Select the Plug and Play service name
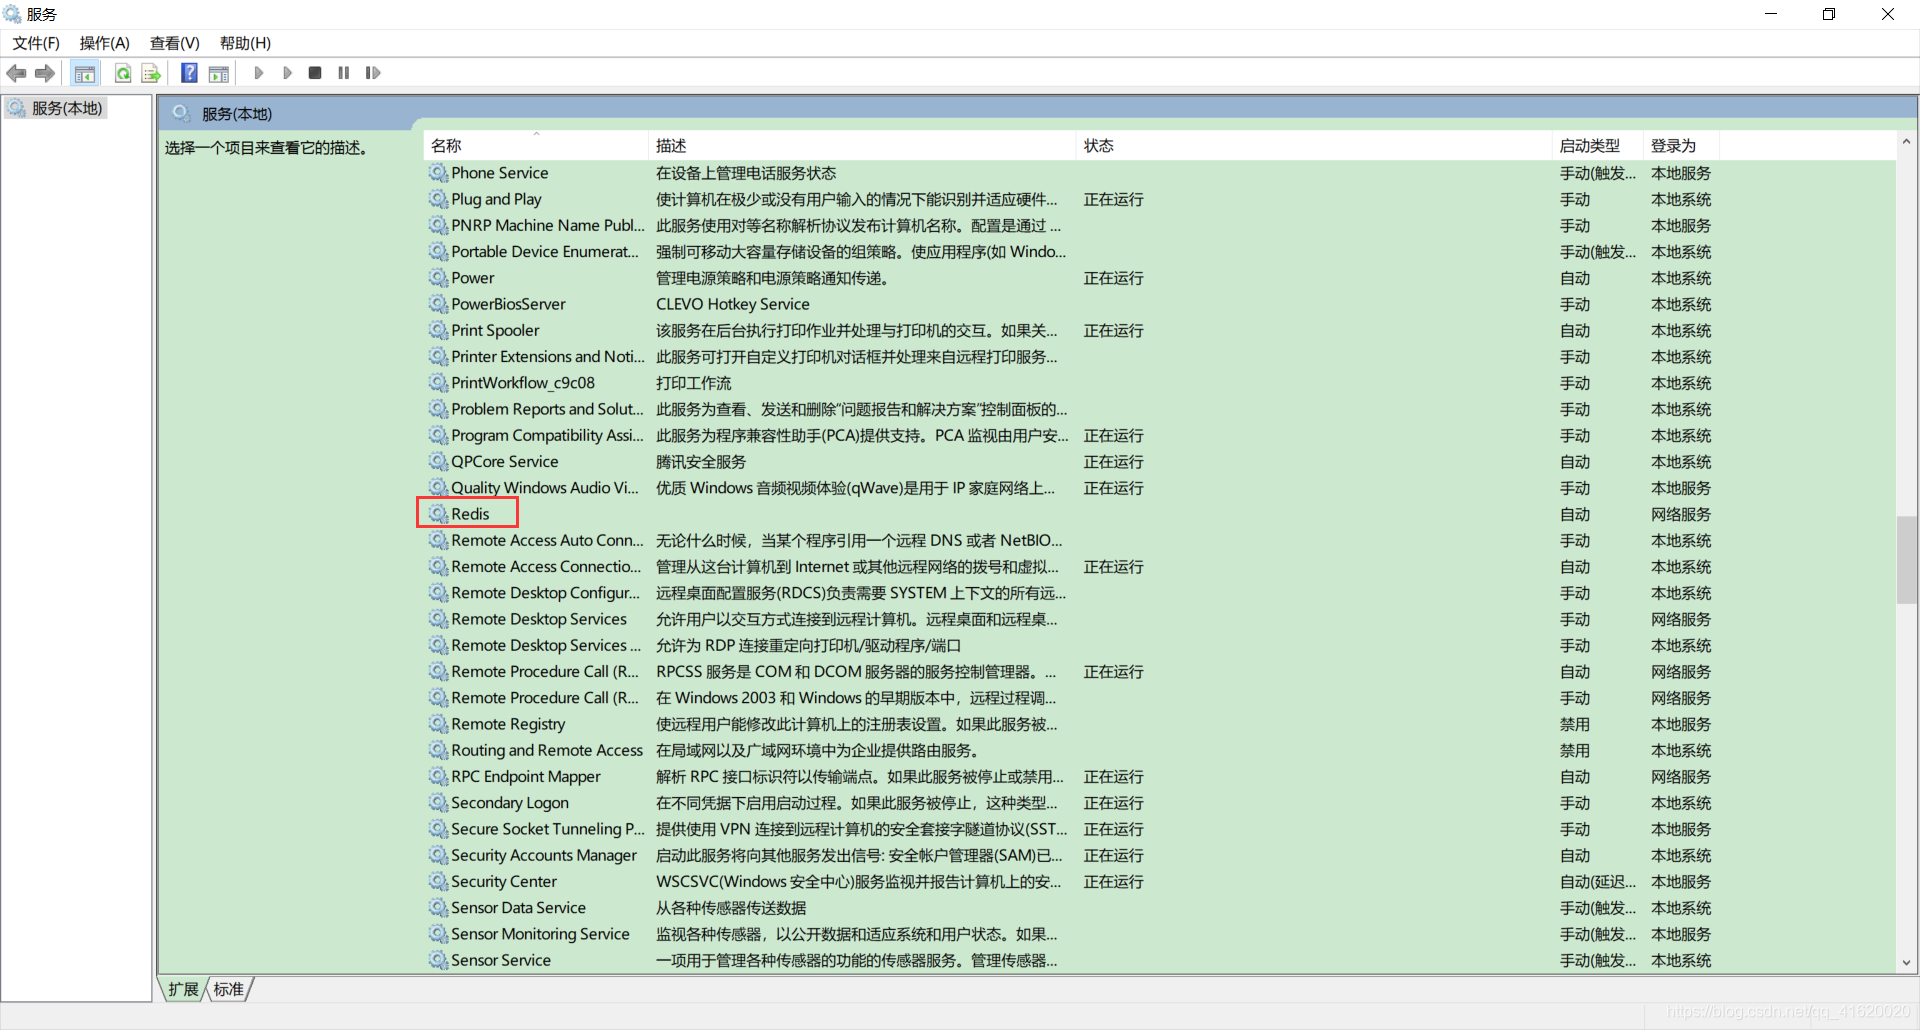 click(496, 199)
